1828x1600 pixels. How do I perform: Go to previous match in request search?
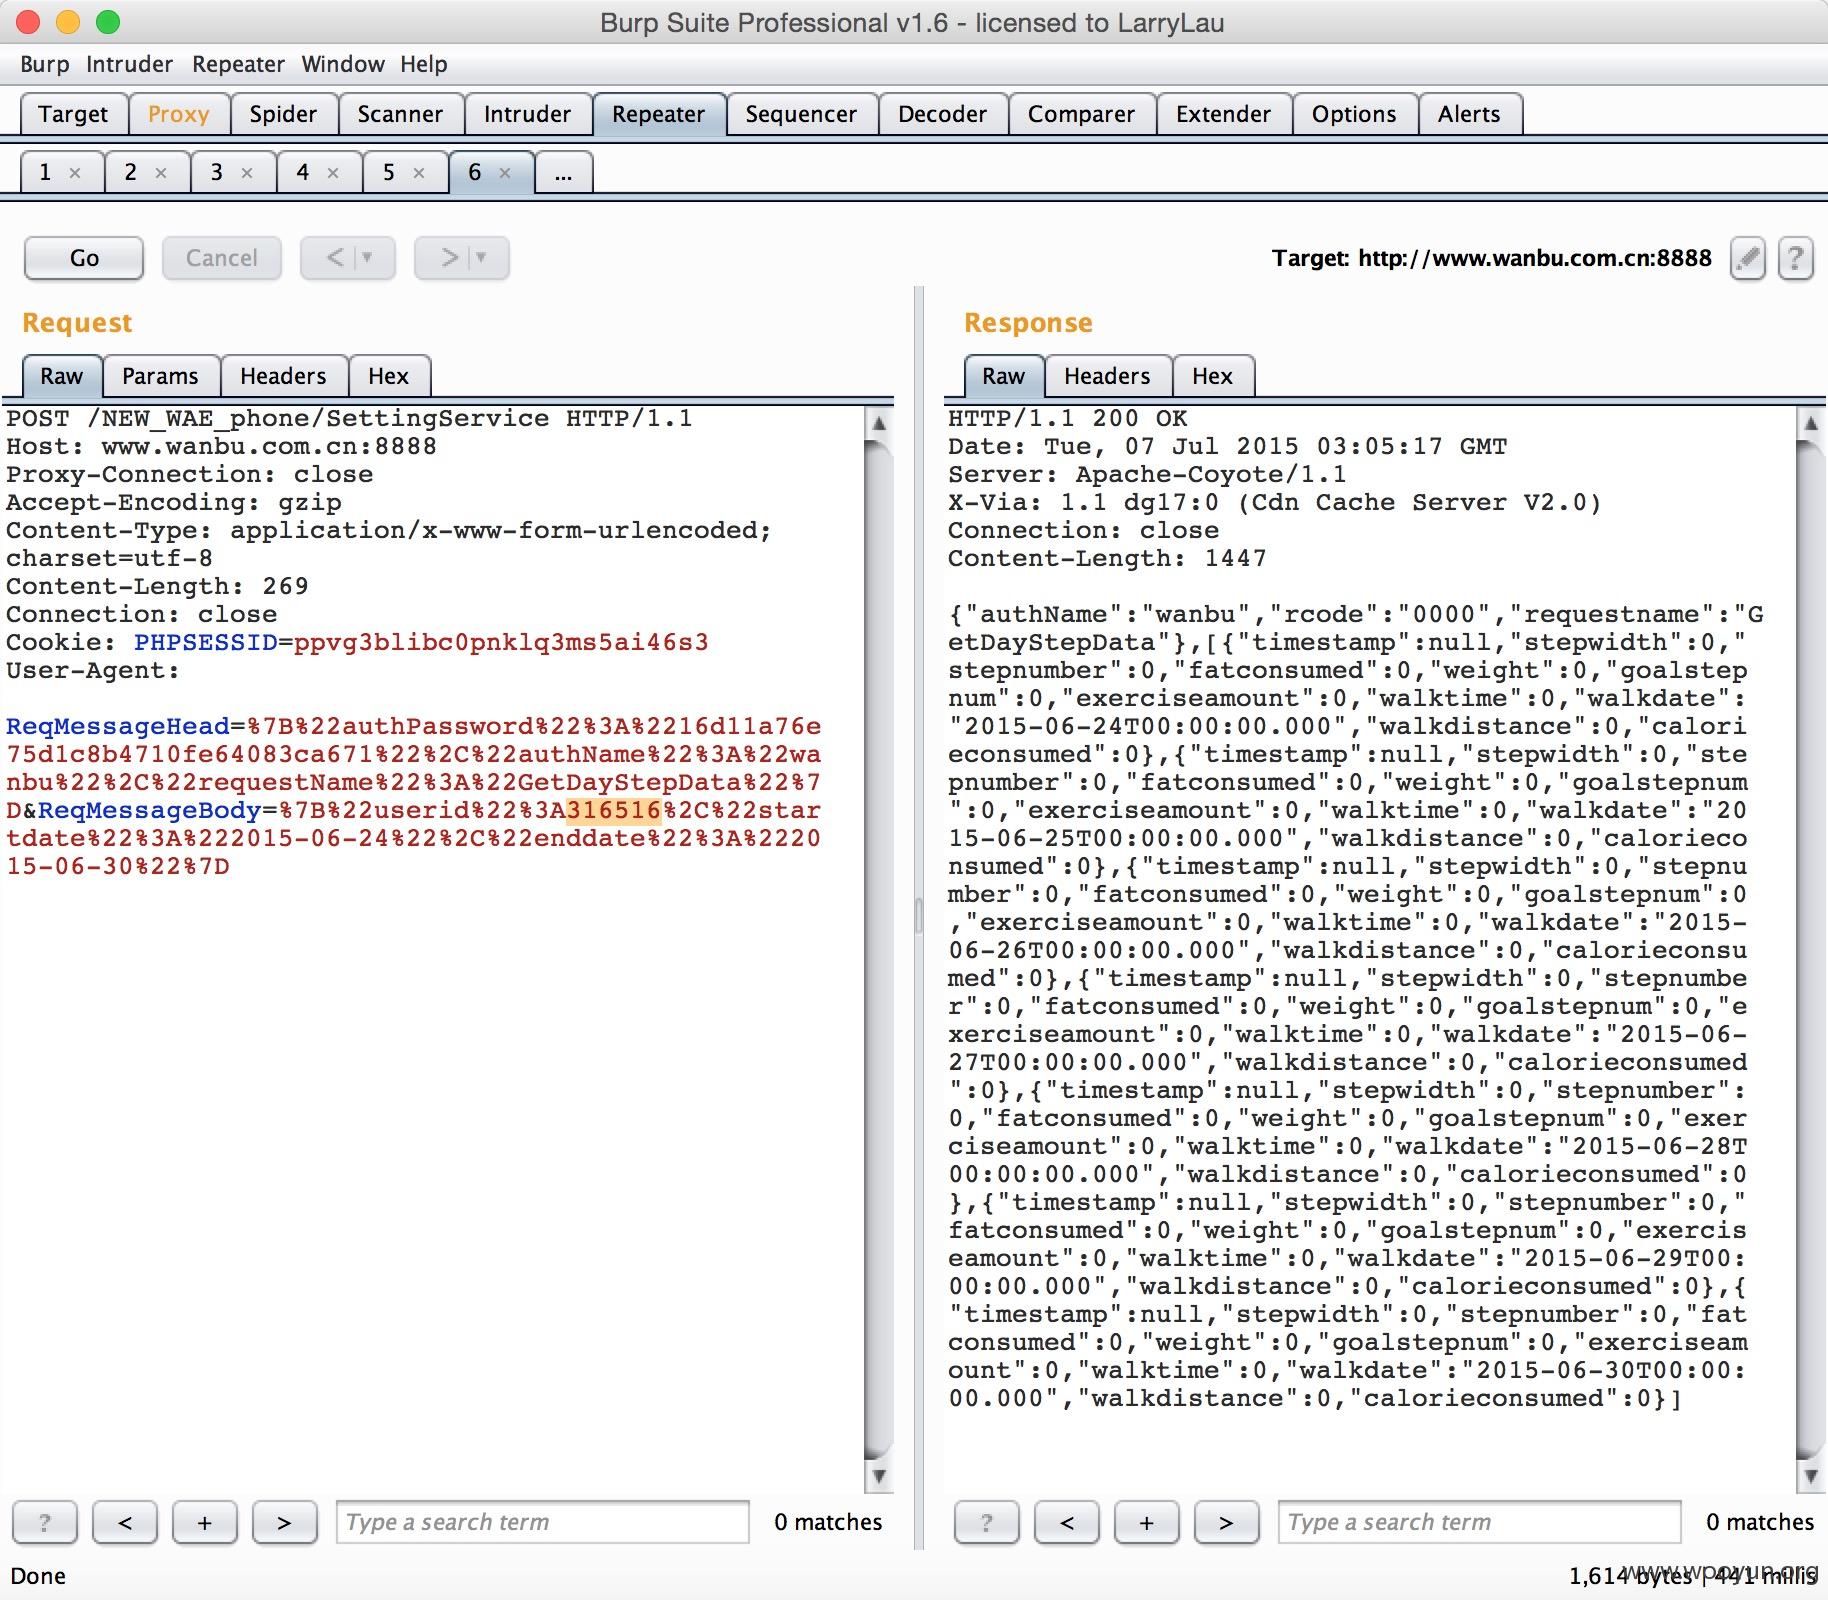[125, 1522]
